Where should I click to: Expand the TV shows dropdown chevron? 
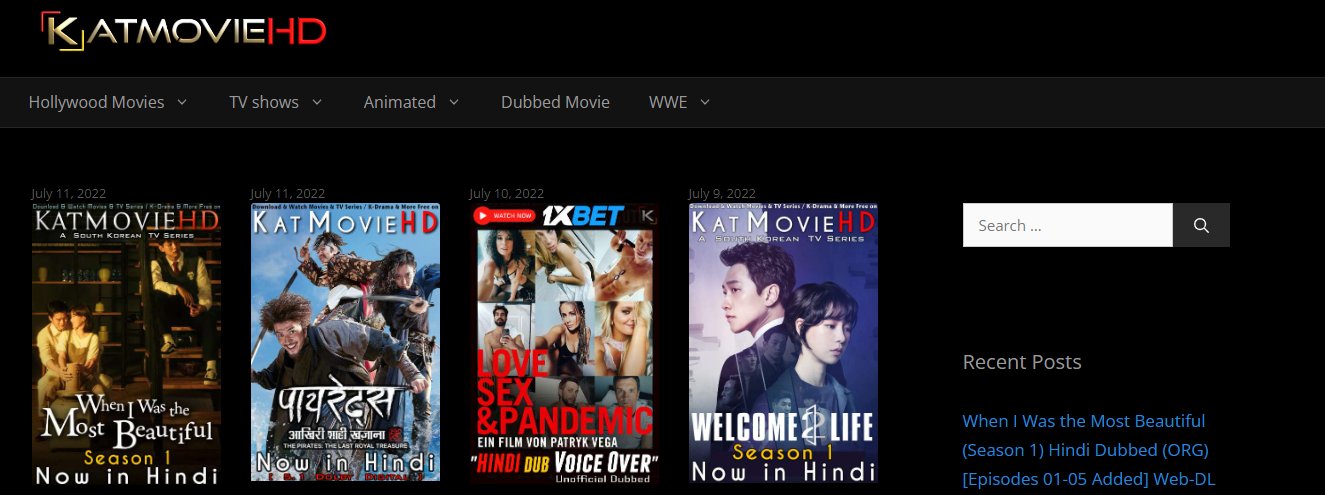pos(317,102)
